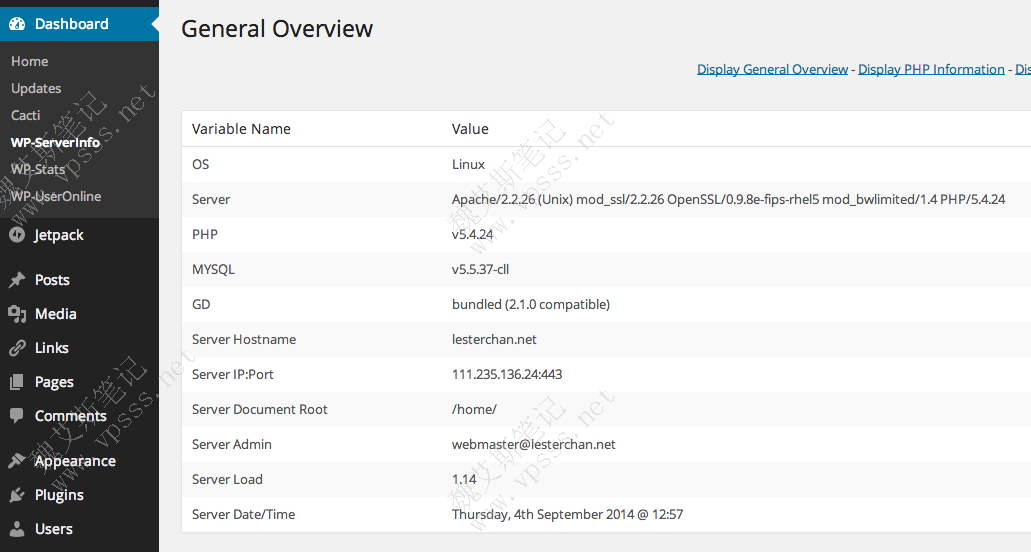The image size is (1031, 552).
Task: Click the Comments bubble icon
Action: coord(17,416)
